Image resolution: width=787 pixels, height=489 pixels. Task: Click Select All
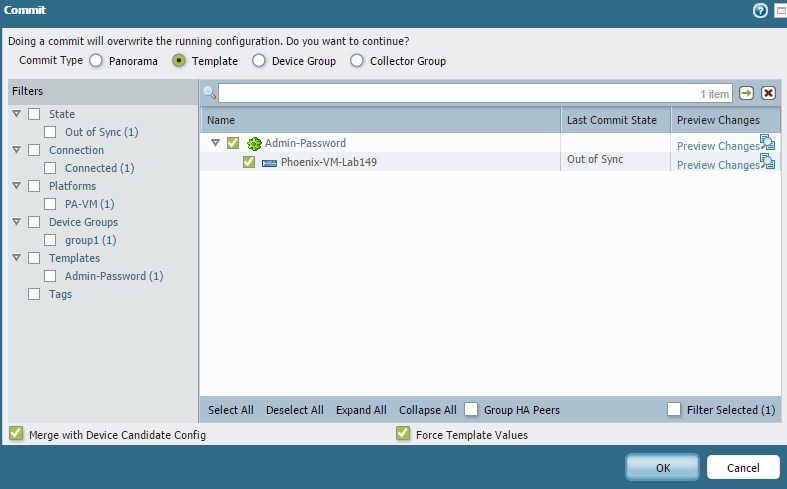(231, 410)
